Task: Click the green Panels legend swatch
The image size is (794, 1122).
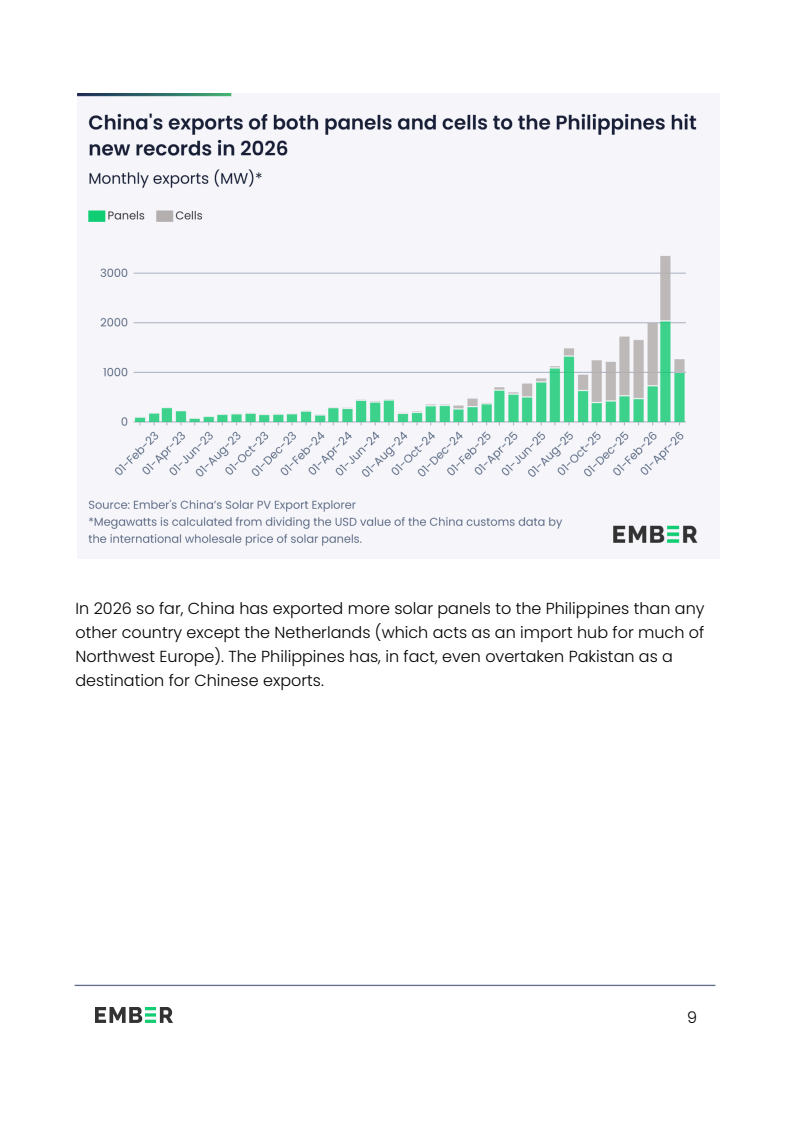Action: pos(97,216)
